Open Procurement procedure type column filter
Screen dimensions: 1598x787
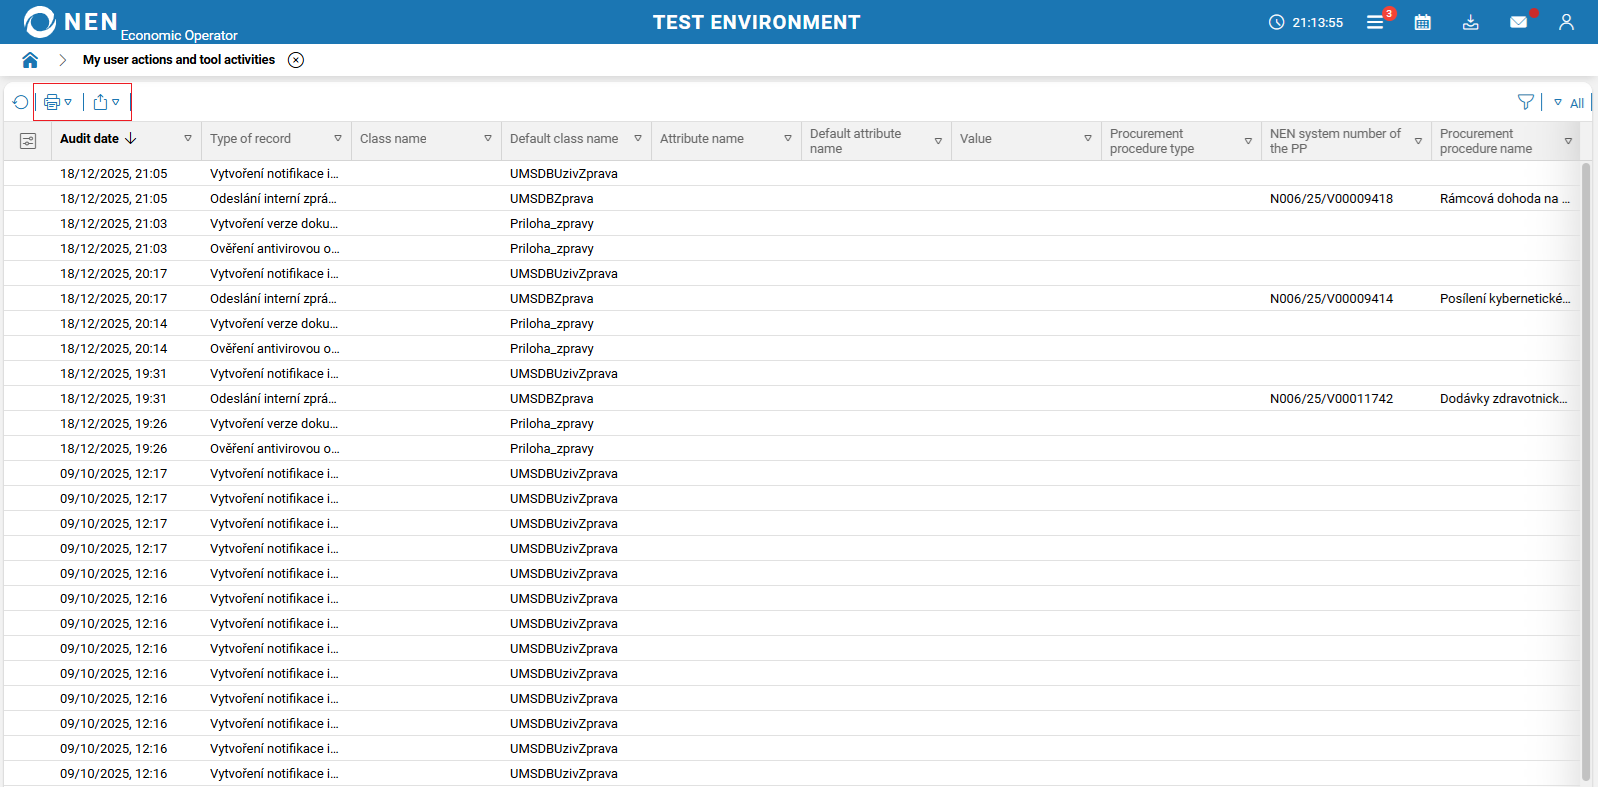(1248, 141)
